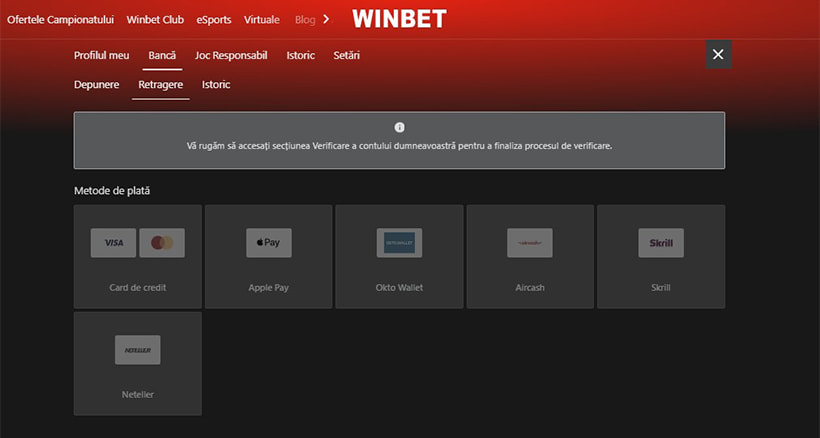Choose Card de credit label

click(x=138, y=287)
